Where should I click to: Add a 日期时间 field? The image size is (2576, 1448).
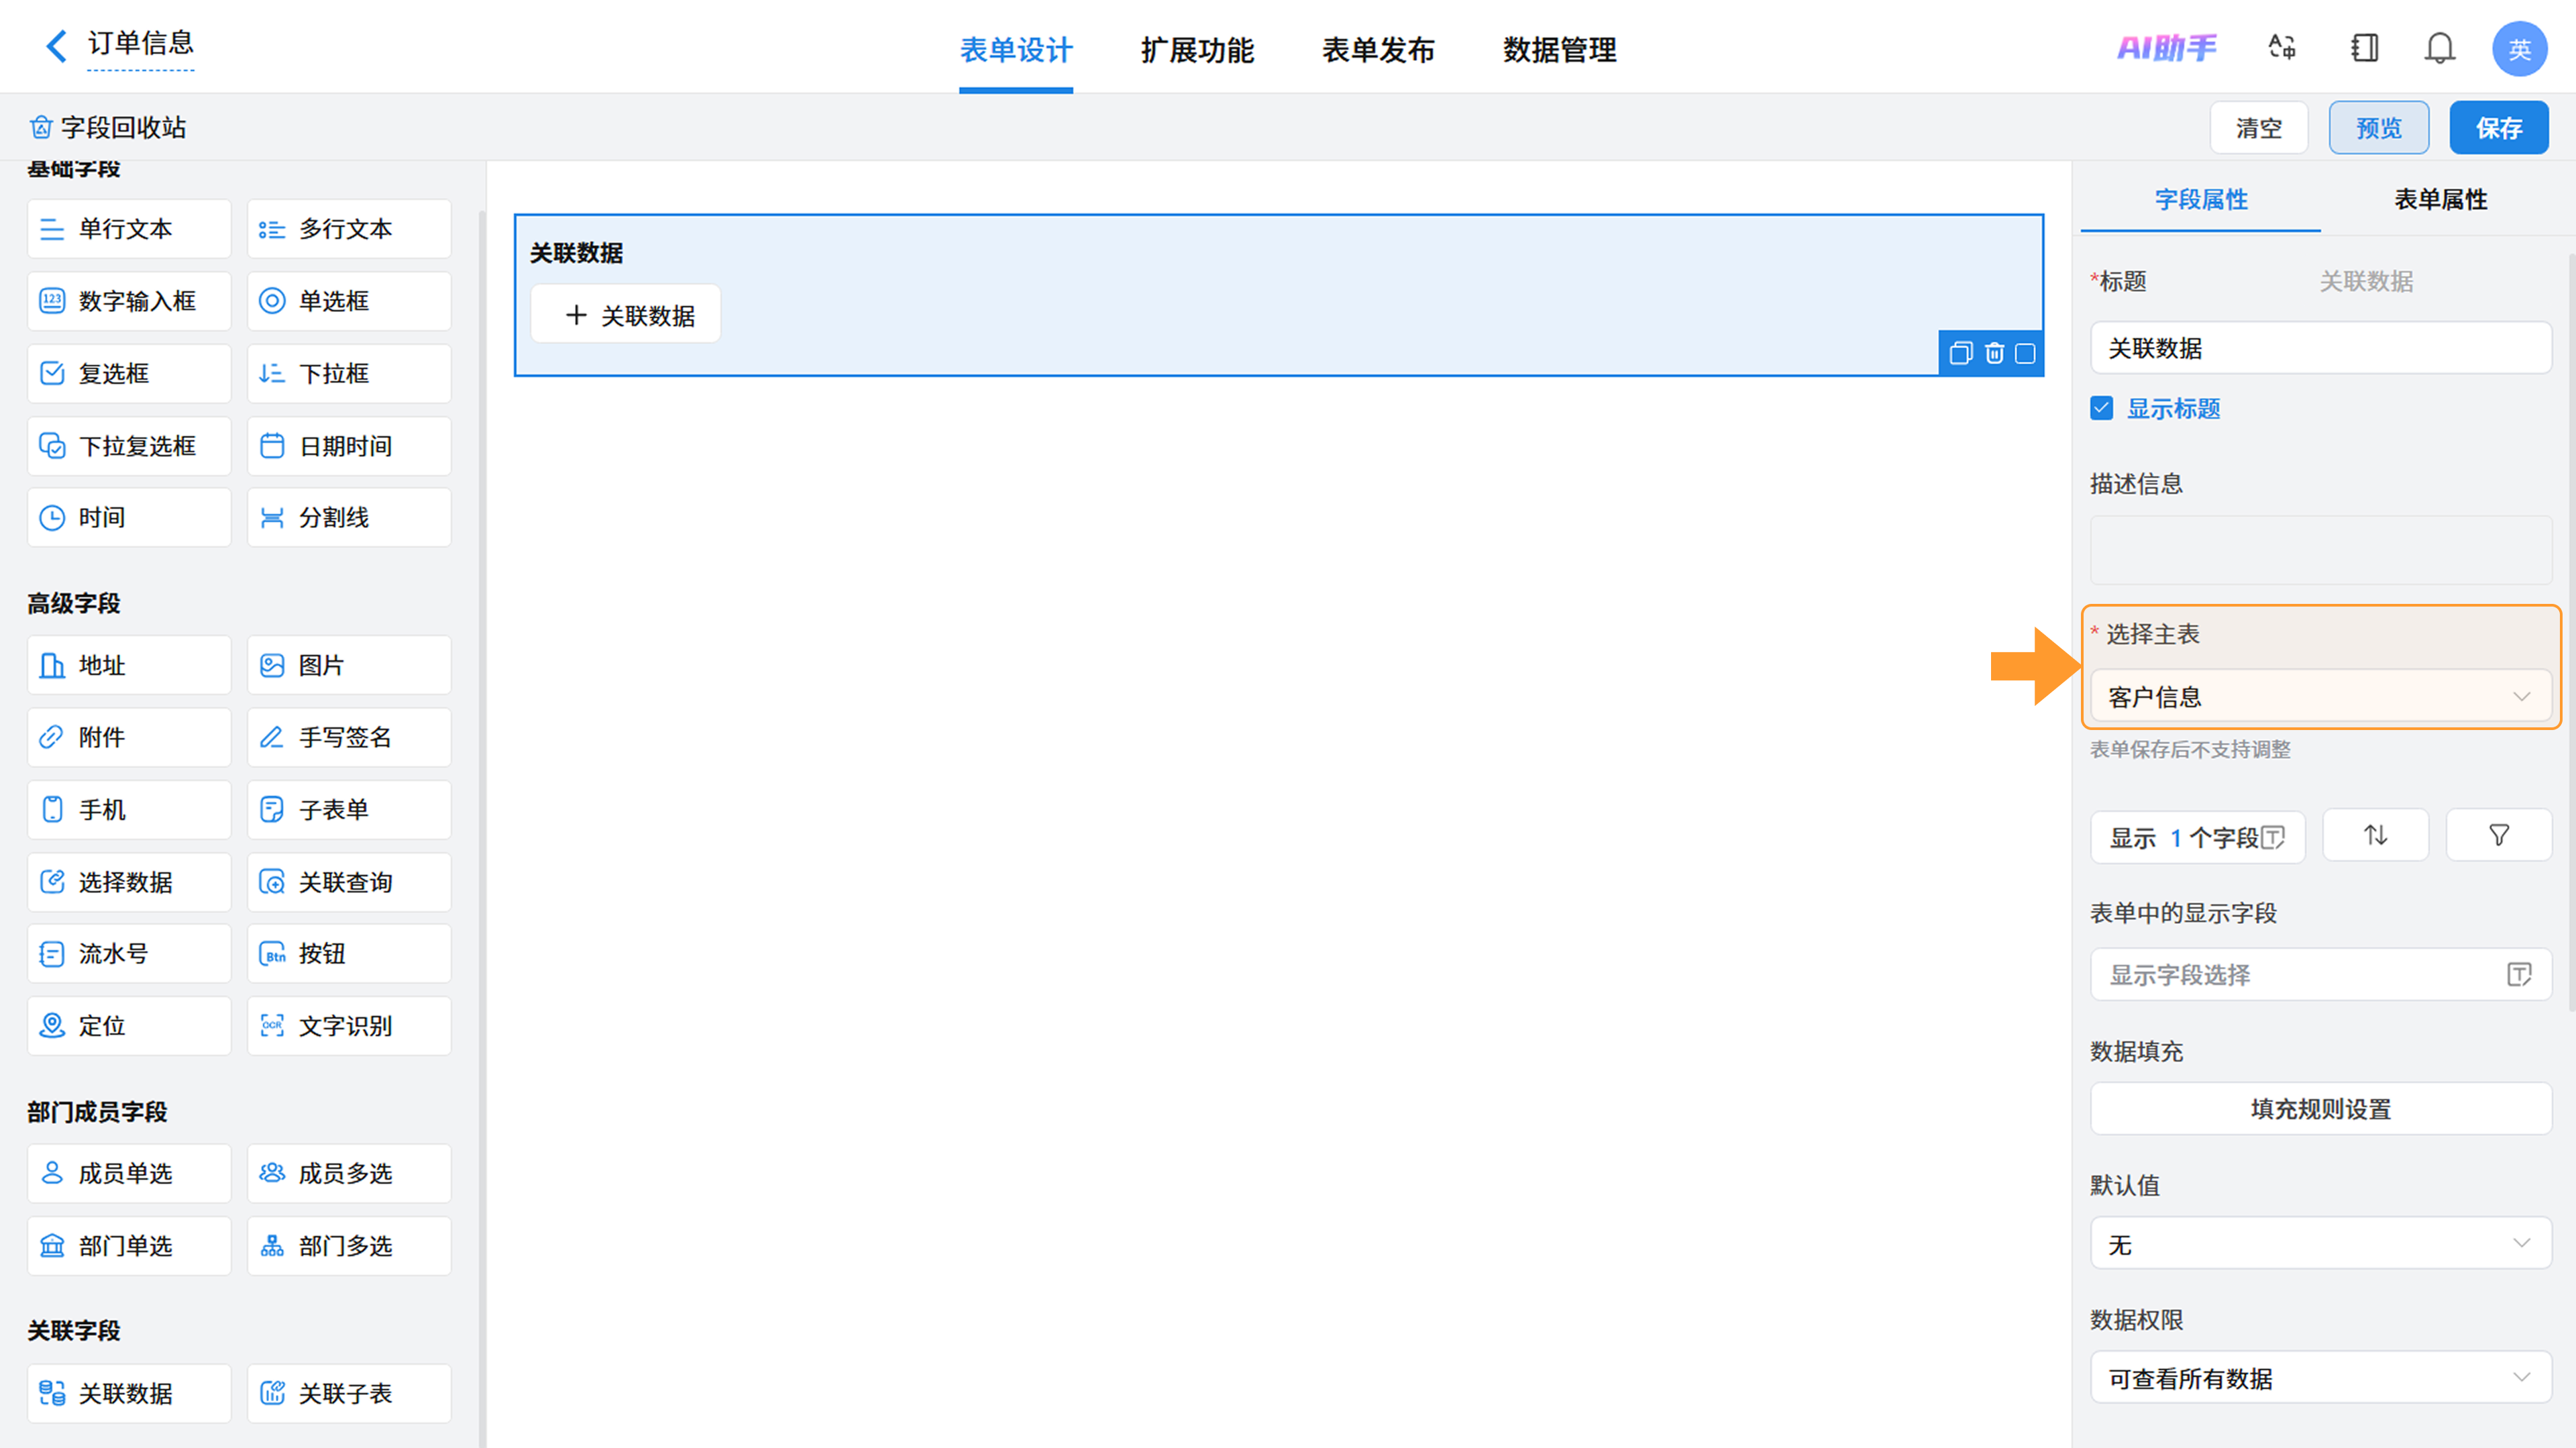pos(349,446)
